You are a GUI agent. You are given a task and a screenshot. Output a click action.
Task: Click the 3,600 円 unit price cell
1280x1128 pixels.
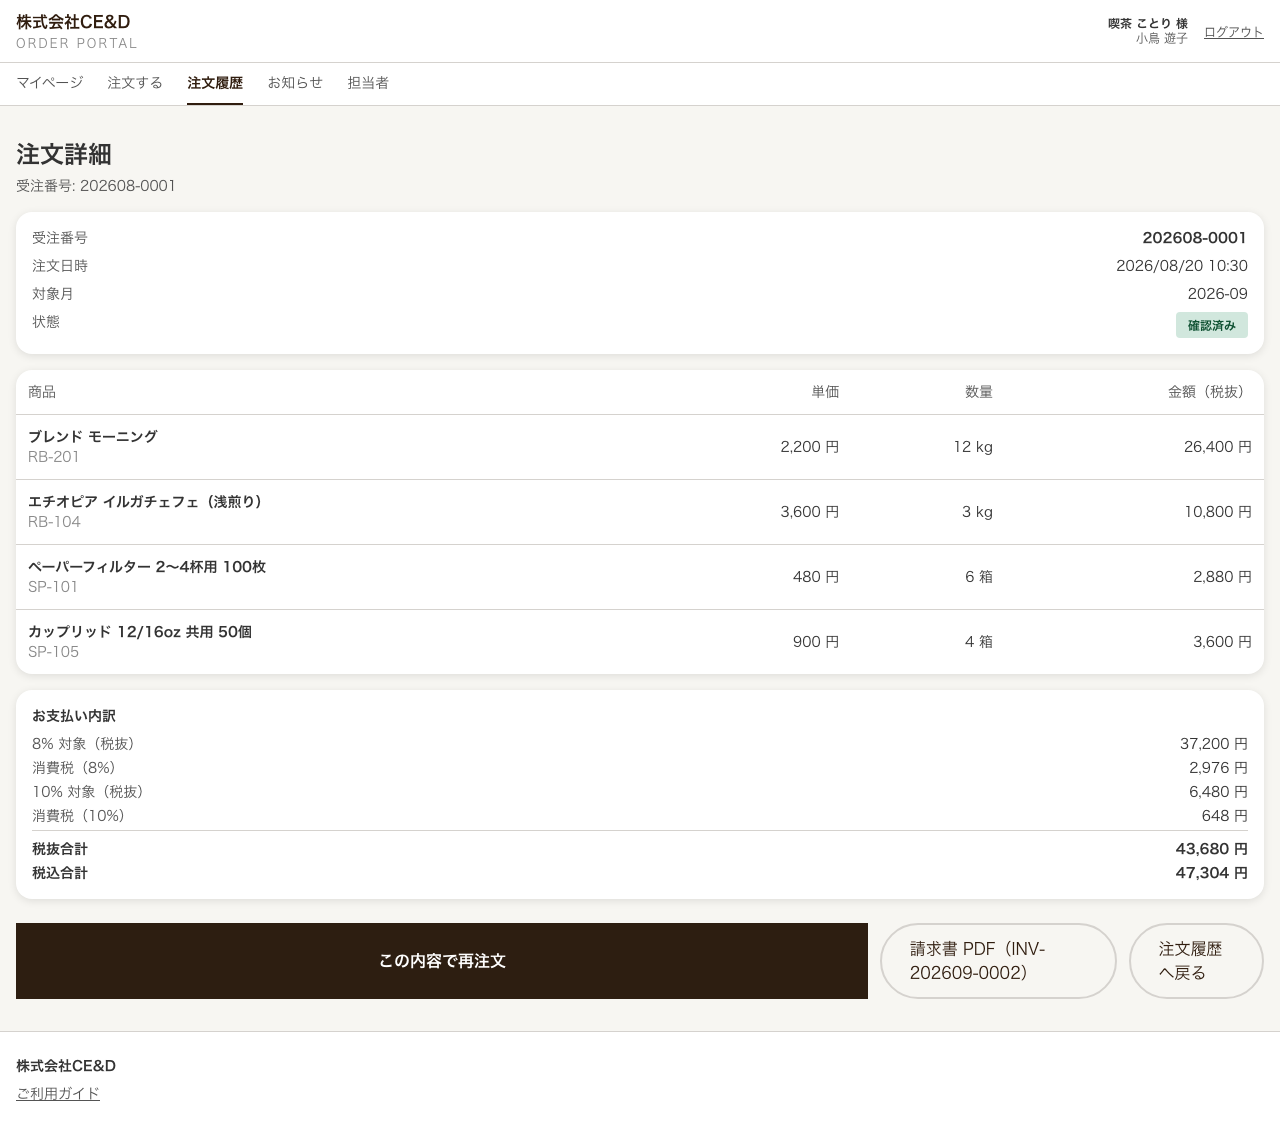pyautogui.click(x=810, y=512)
